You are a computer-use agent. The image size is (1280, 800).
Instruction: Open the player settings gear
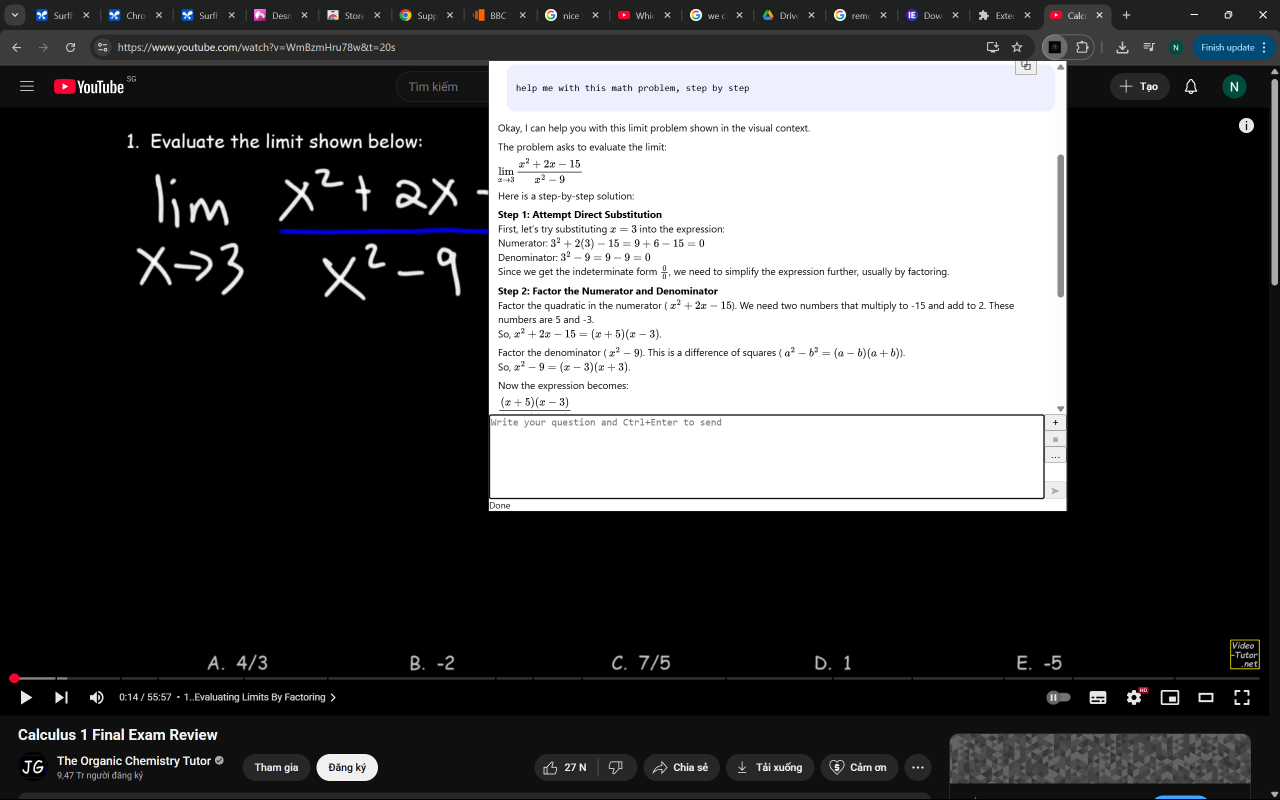click(x=1134, y=697)
